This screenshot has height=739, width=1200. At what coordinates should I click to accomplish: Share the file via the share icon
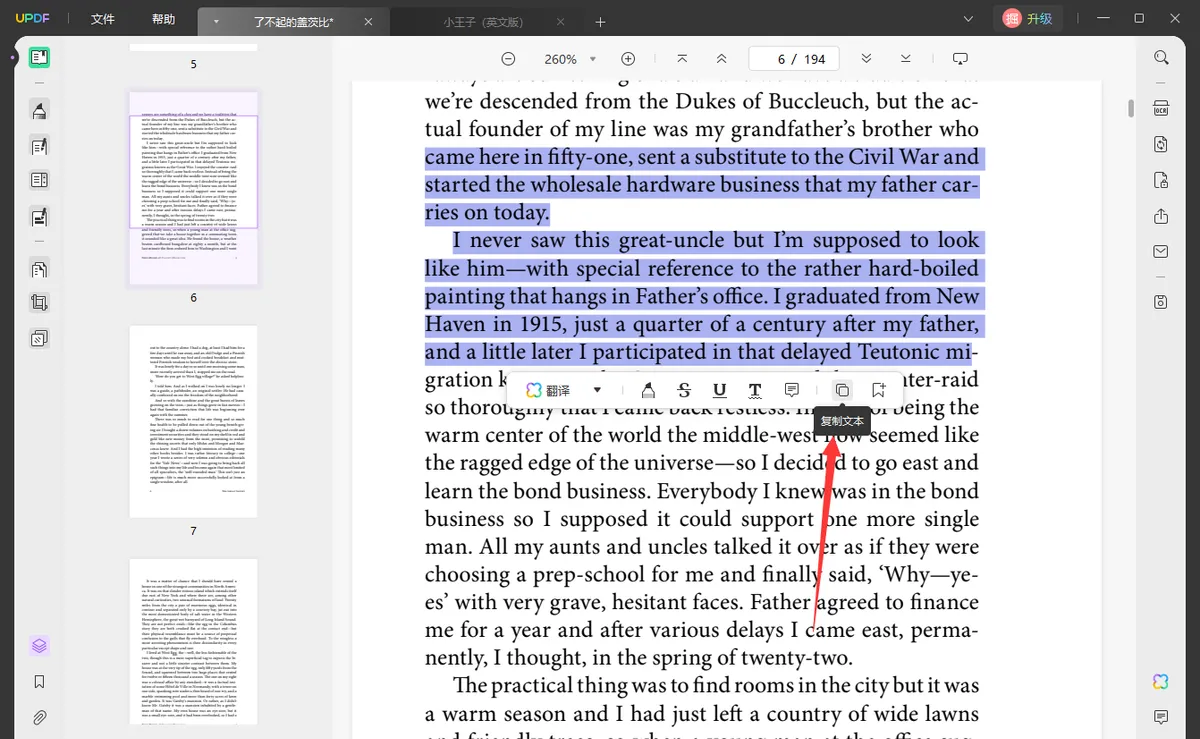pyautogui.click(x=1161, y=216)
